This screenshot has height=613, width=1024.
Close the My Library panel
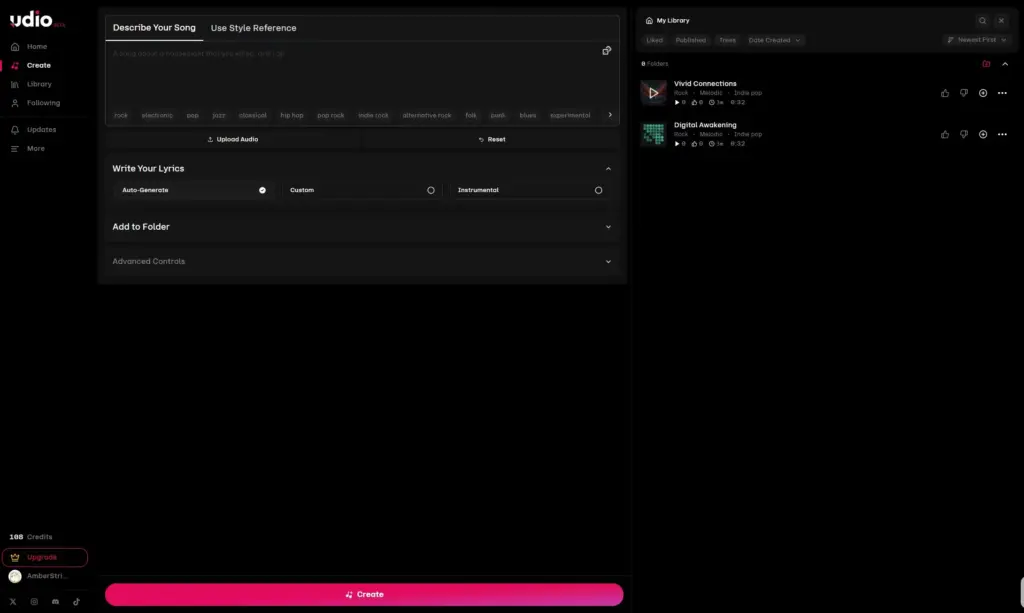1001,21
